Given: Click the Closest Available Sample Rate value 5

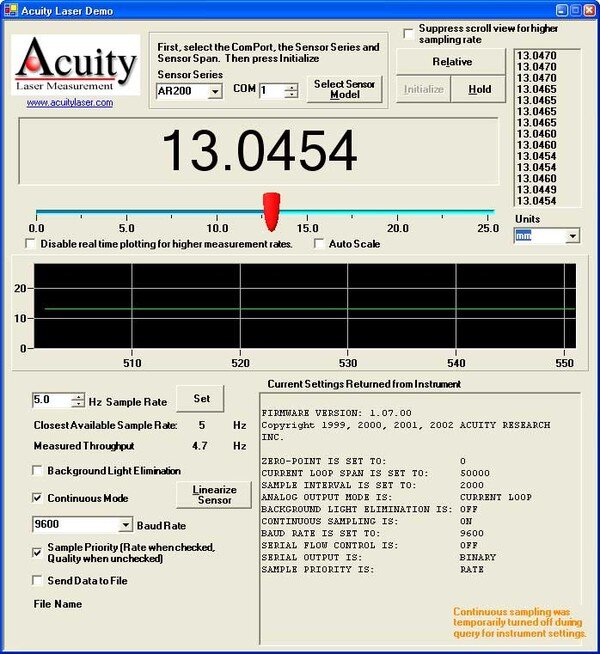Looking at the screenshot, I should (202, 425).
